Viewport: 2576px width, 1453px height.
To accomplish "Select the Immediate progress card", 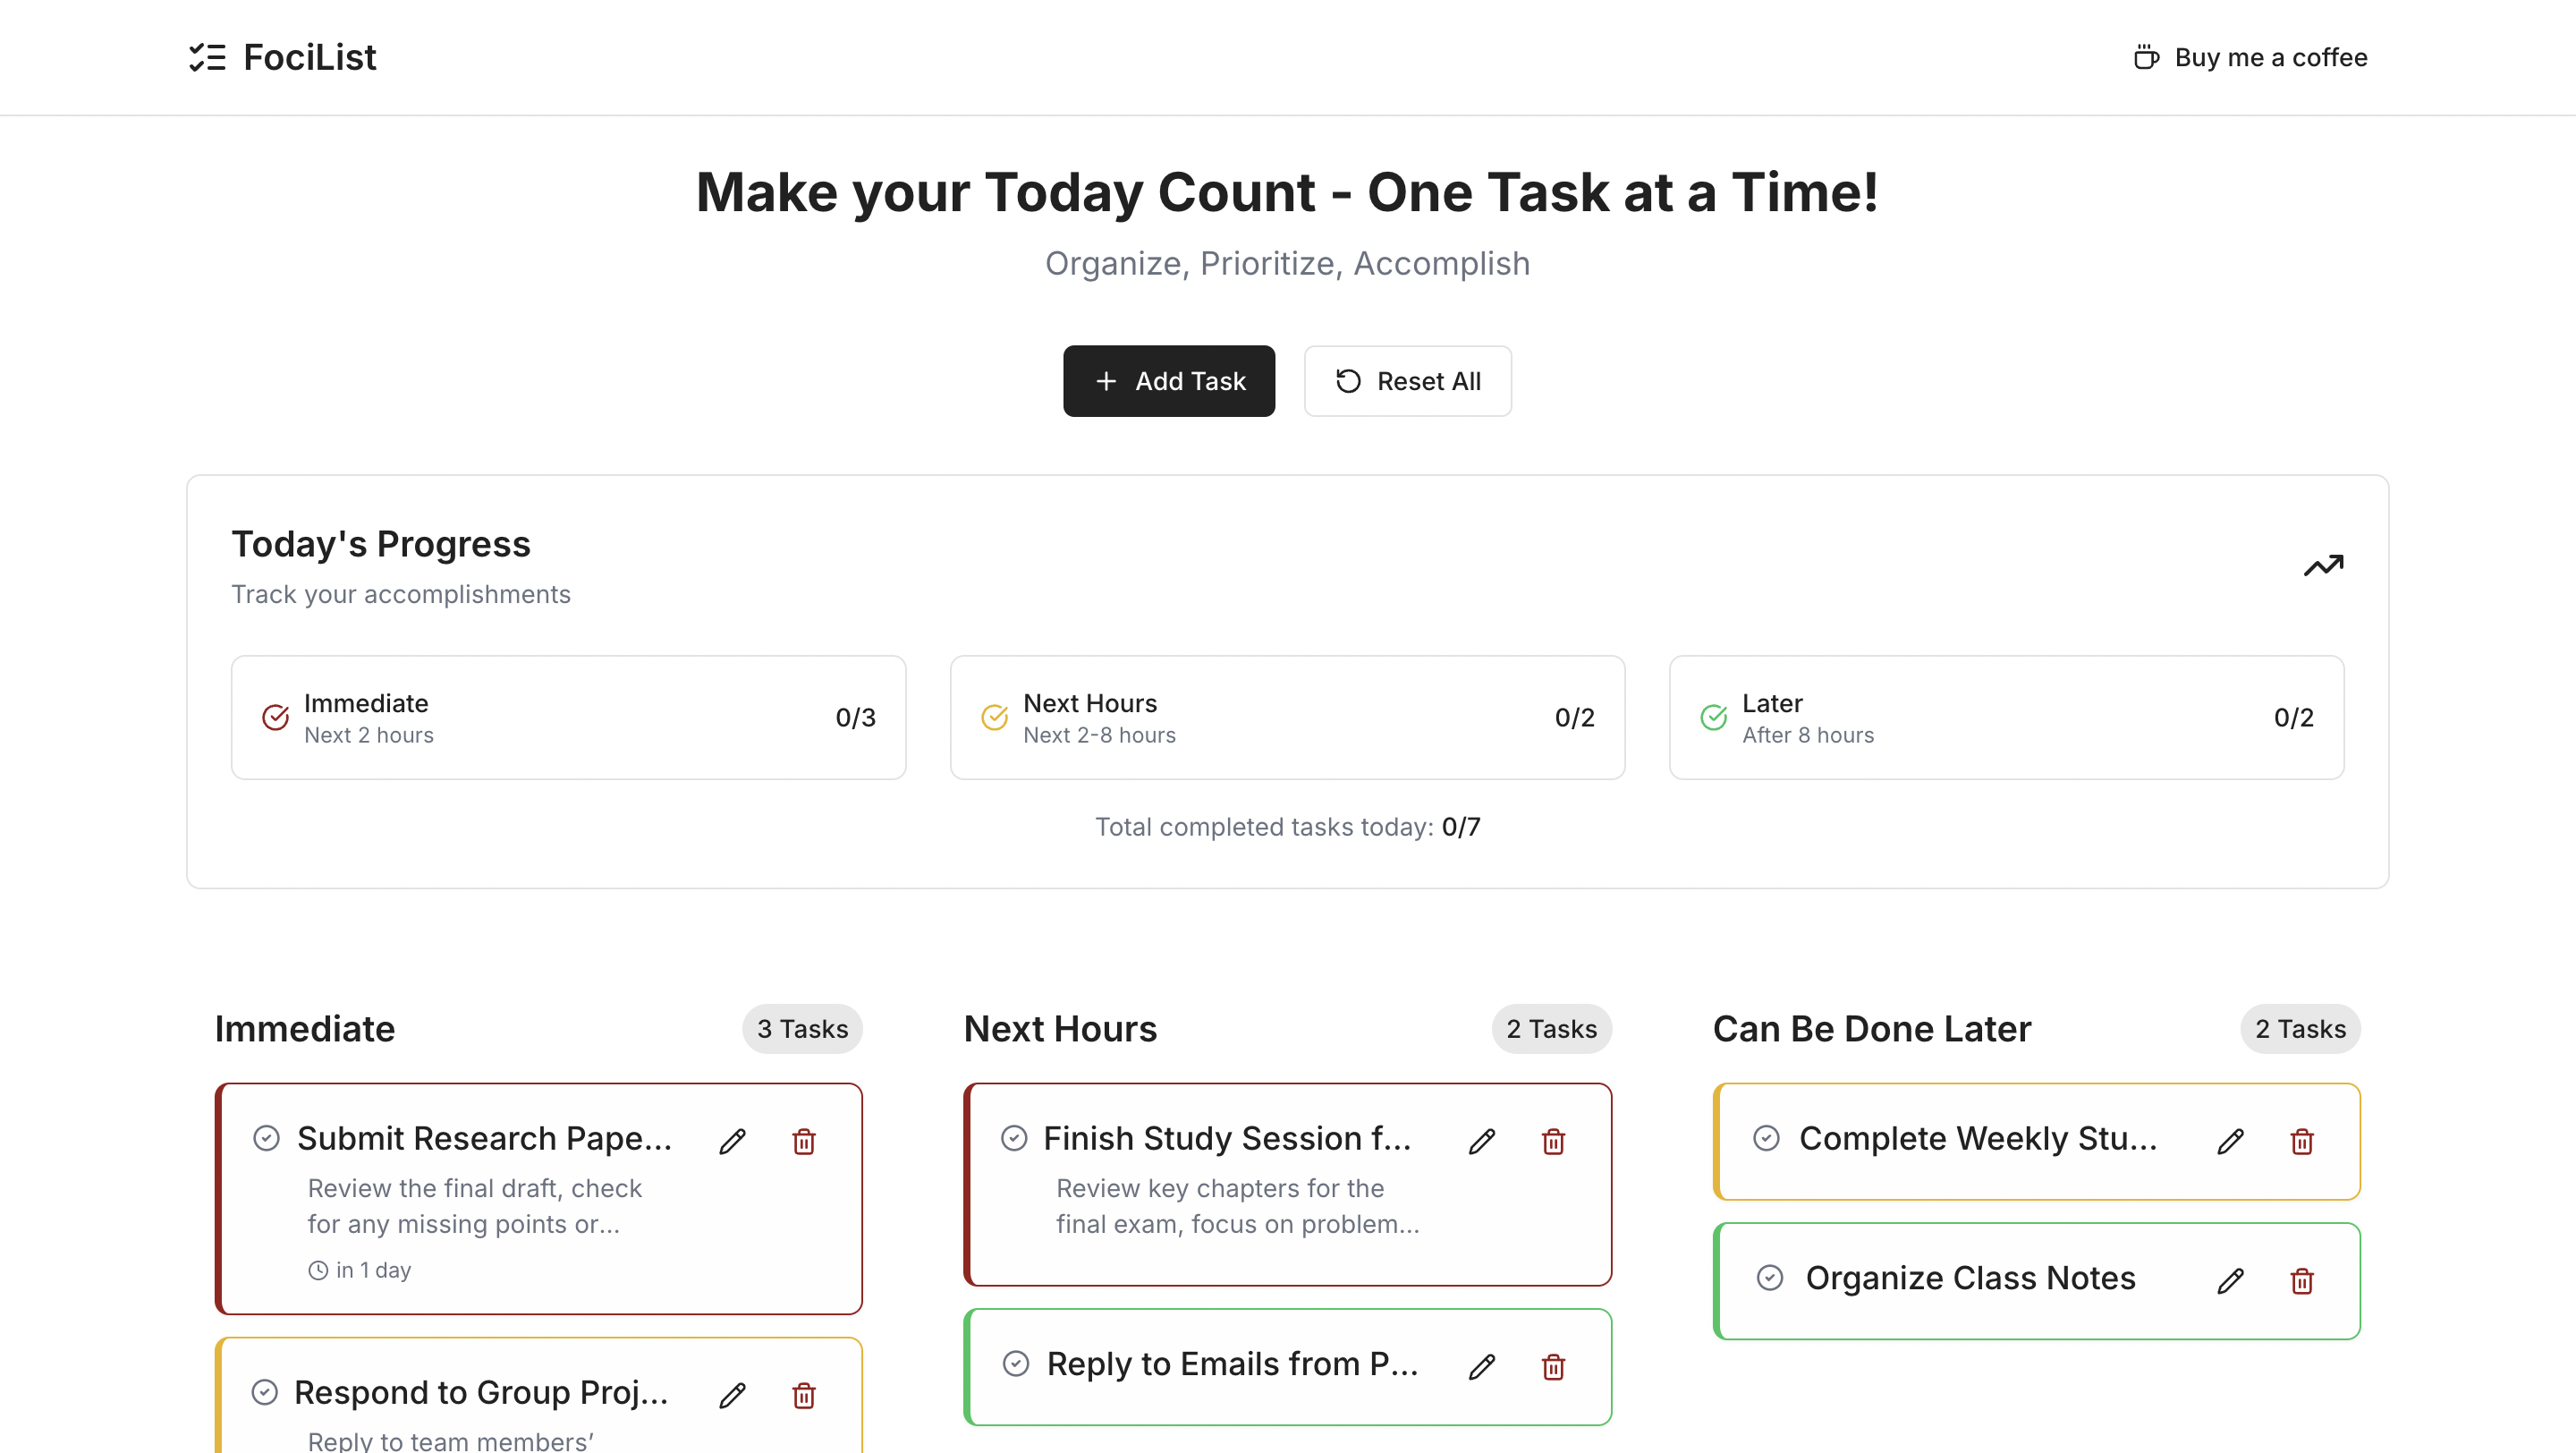I will (568, 718).
